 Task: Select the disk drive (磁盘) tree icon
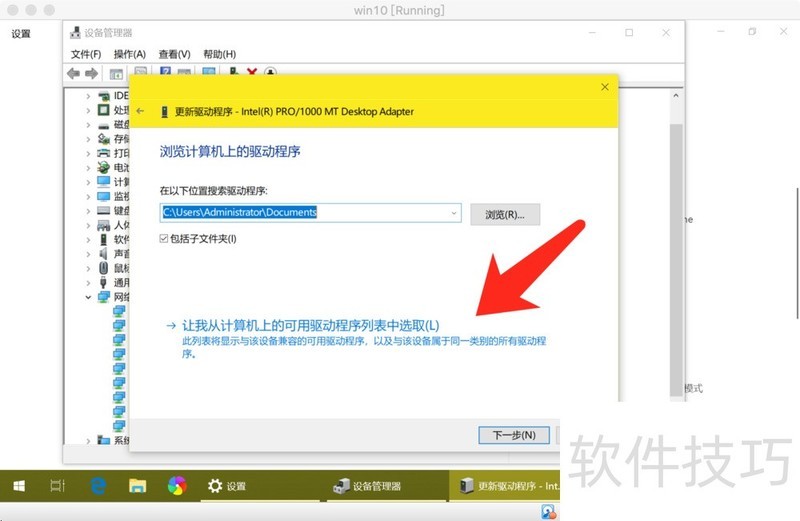coord(104,125)
